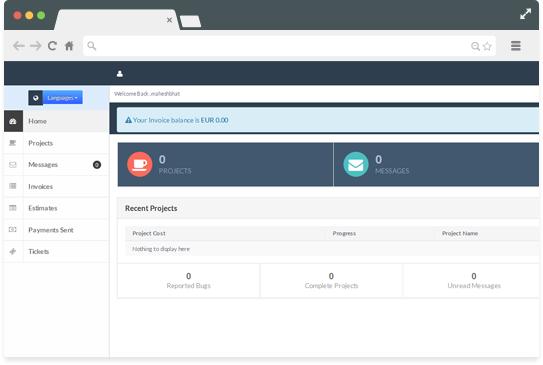This screenshot has width=543, height=365.
Task: Click the teal Messages envelope icon
Action: [356, 164]
